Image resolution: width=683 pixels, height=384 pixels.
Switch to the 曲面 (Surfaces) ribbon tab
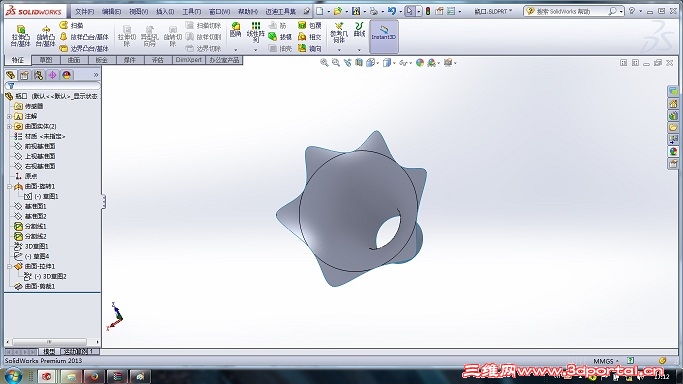[x=74, y=60]
